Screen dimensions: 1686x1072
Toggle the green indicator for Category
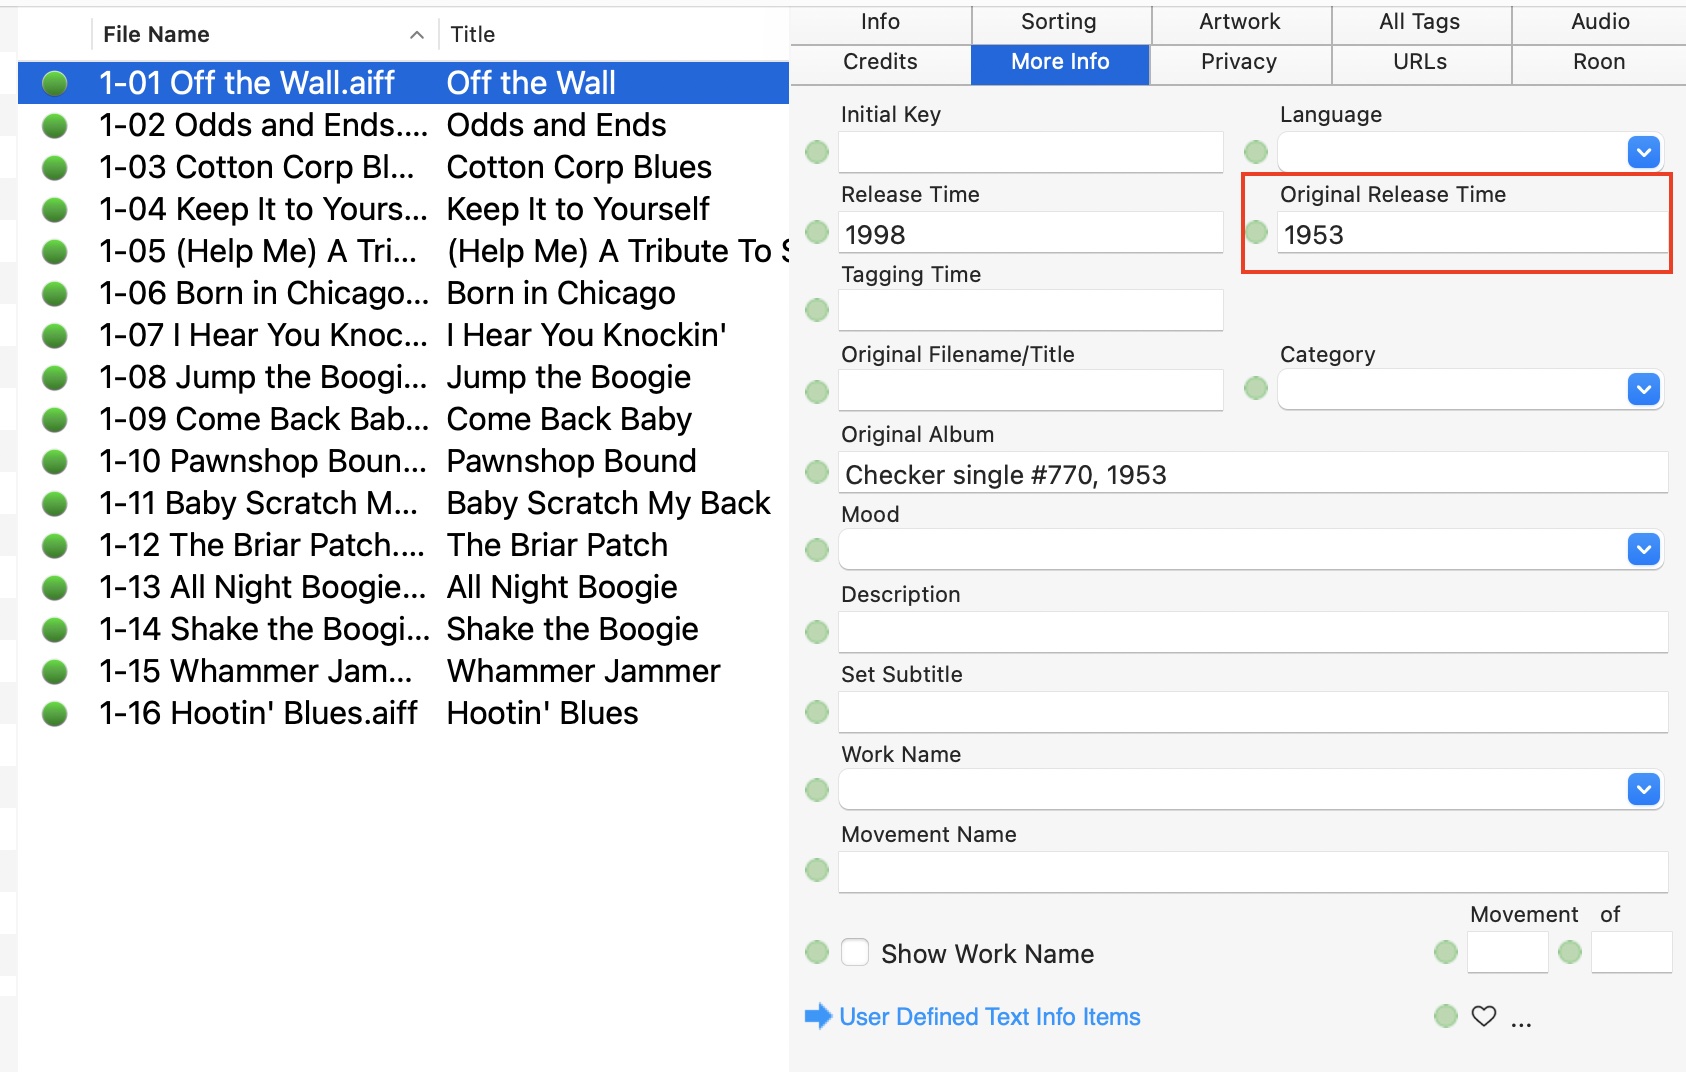(x=1256, y=388)
